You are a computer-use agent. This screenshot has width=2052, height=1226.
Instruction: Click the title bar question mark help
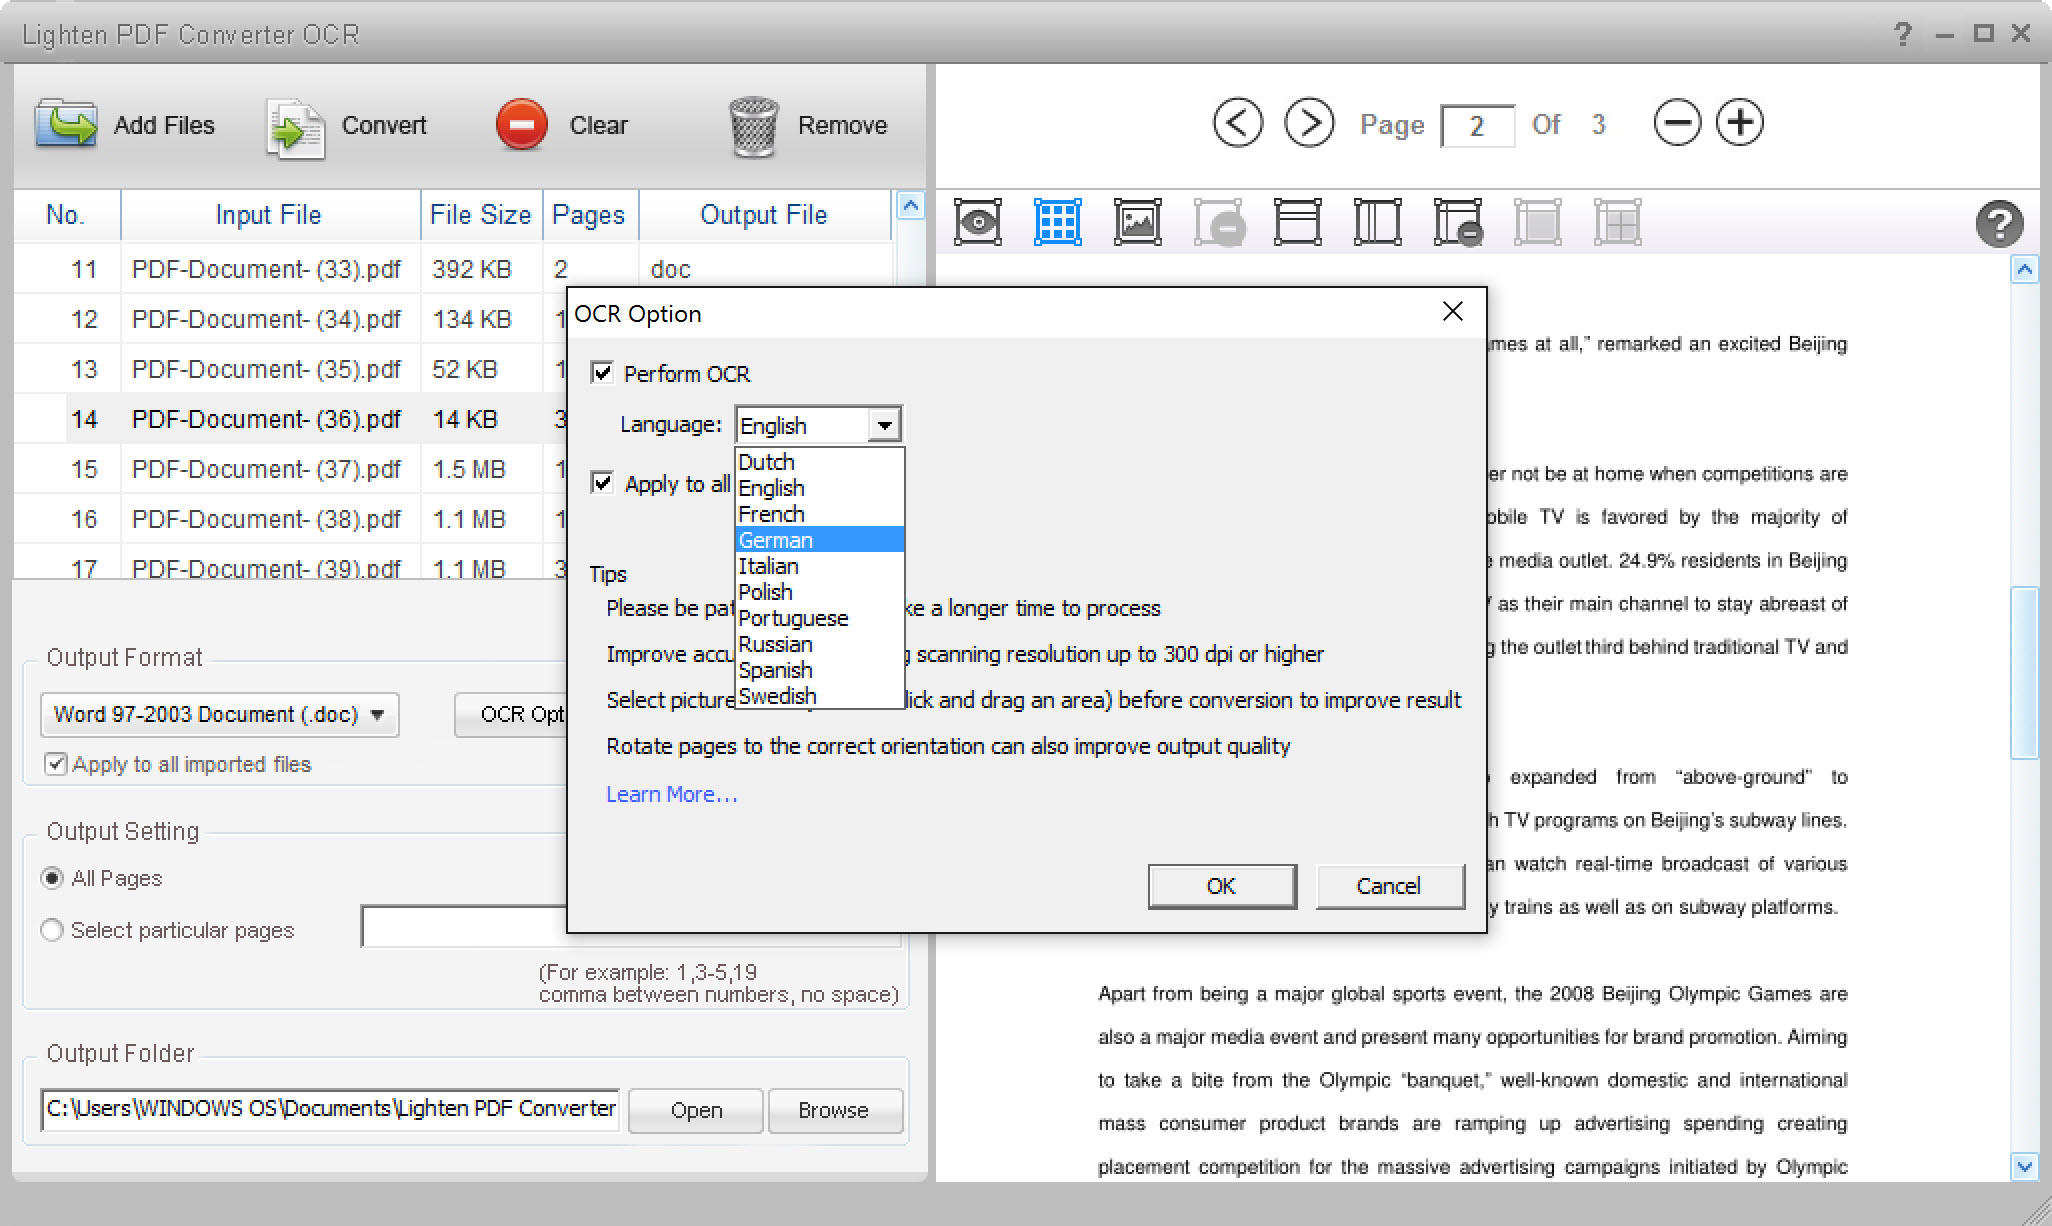(x=1902, y=34)
